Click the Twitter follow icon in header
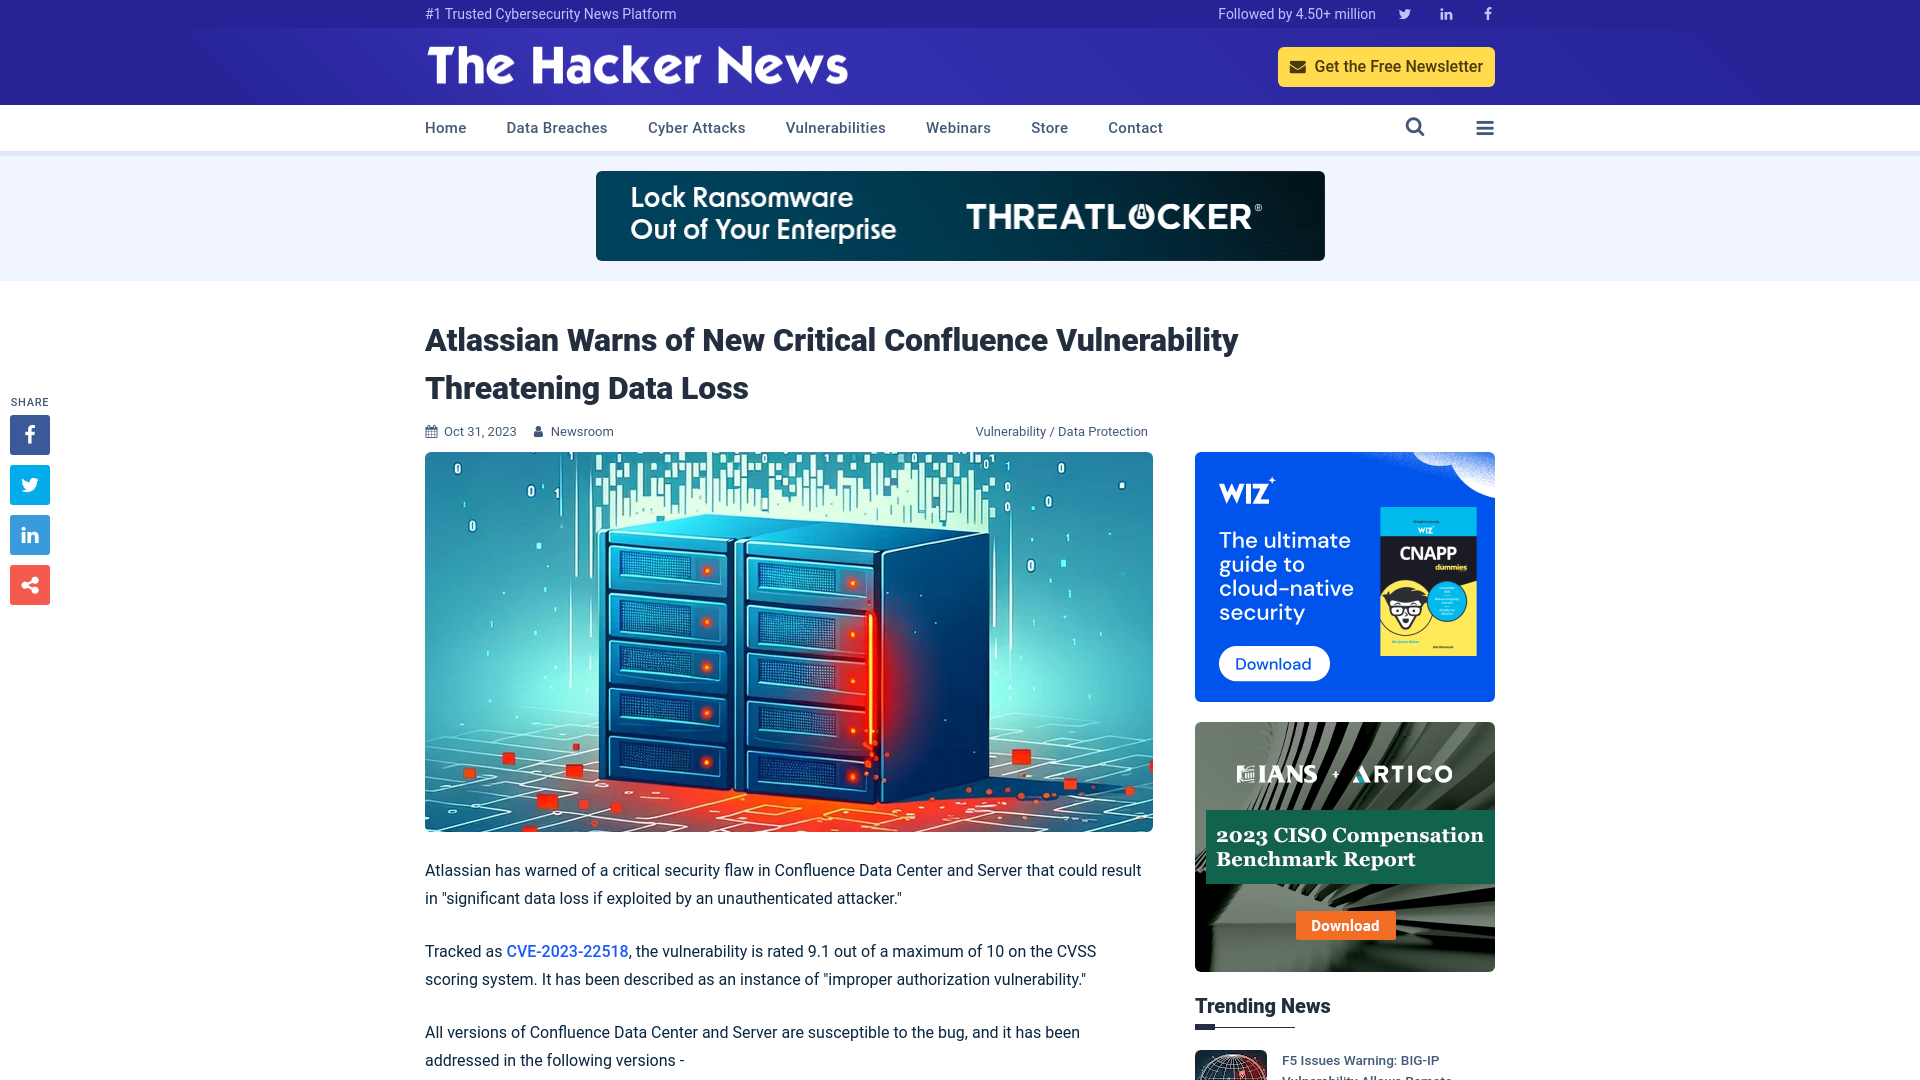The width and height of the screenshot is (1920, 1080). (1404, 13)
